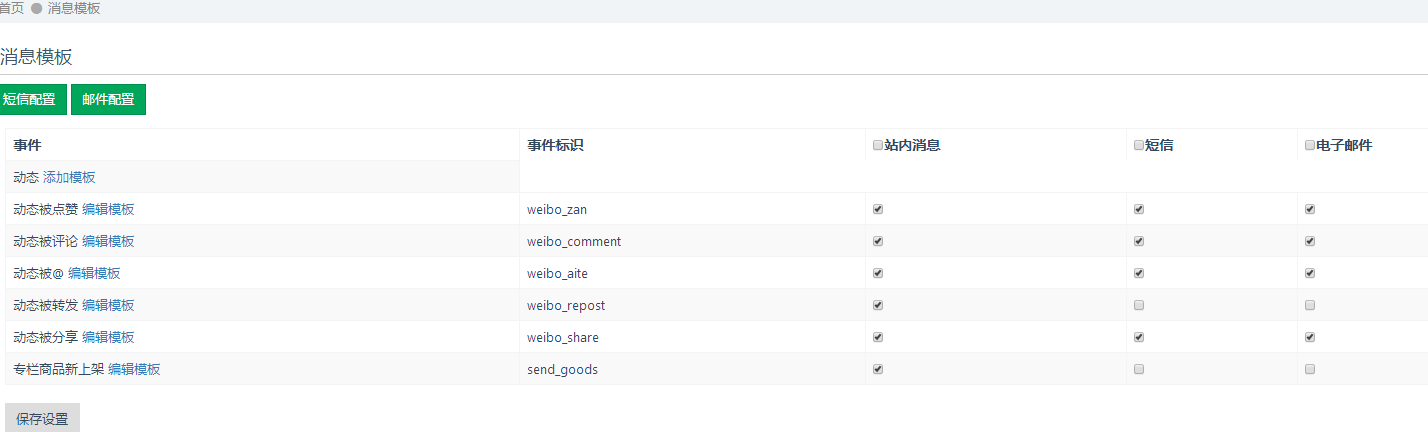
Task: Edit template for 动态被评论
Action: 108,241
